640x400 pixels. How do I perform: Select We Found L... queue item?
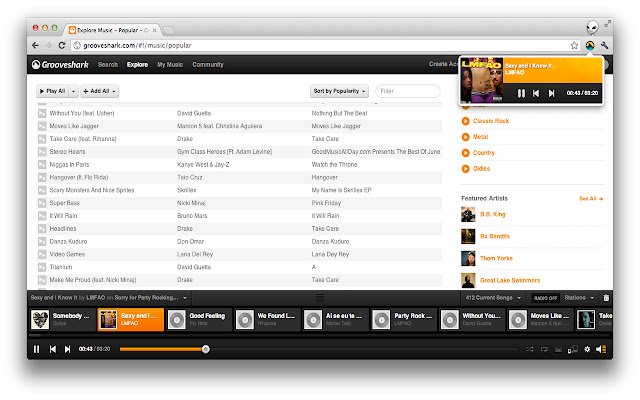click(x=267, y=320)
